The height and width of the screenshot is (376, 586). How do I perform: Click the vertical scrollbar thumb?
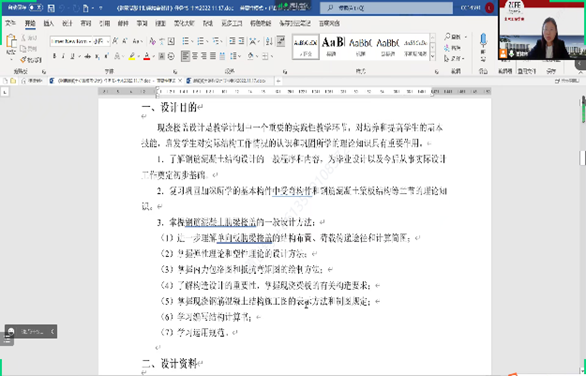point(582,157)
